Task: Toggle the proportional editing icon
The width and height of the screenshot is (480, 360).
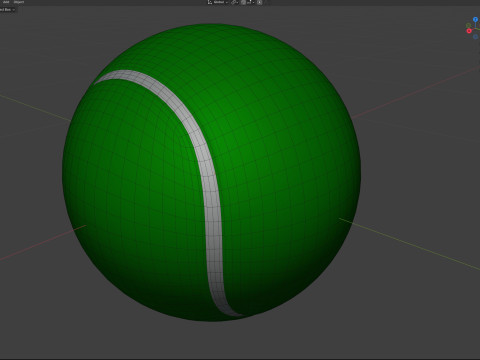Action: 259,2
